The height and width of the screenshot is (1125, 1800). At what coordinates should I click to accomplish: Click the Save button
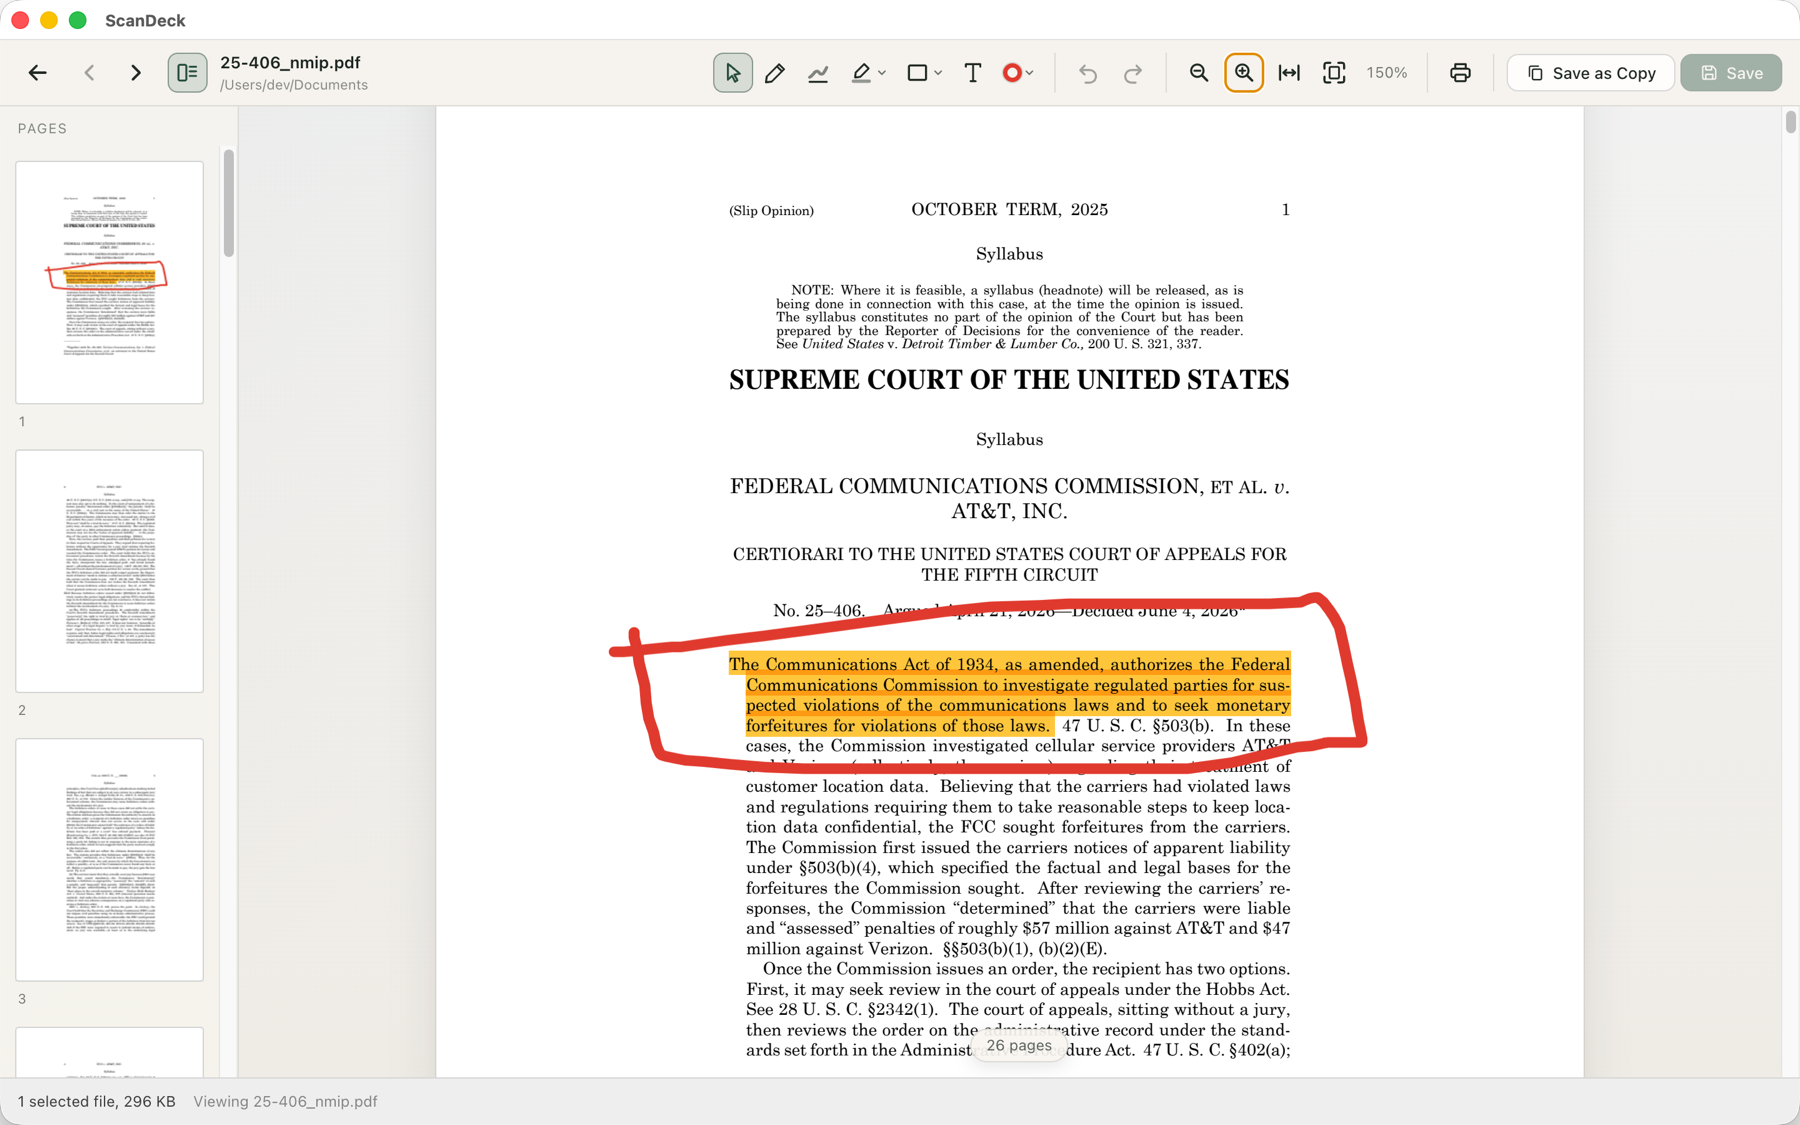[x=1731, y=73]
